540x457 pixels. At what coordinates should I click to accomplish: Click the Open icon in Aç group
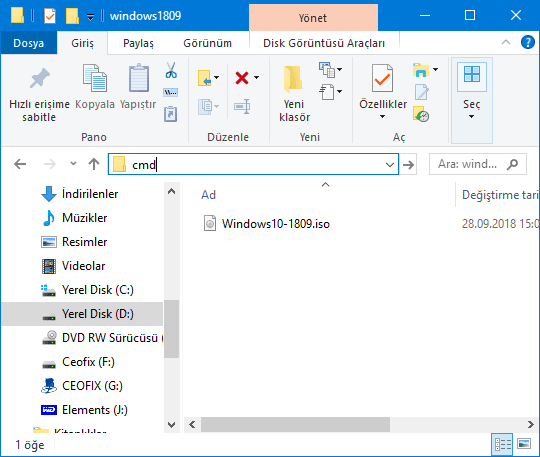421,70
